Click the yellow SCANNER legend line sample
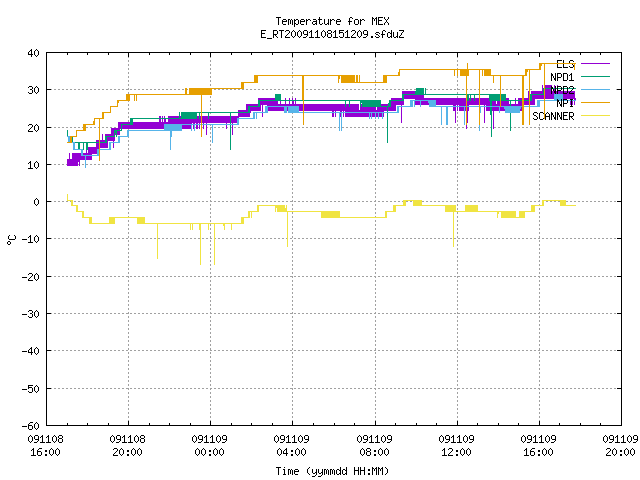The image size is (640, 480). [x=595, y=116]
